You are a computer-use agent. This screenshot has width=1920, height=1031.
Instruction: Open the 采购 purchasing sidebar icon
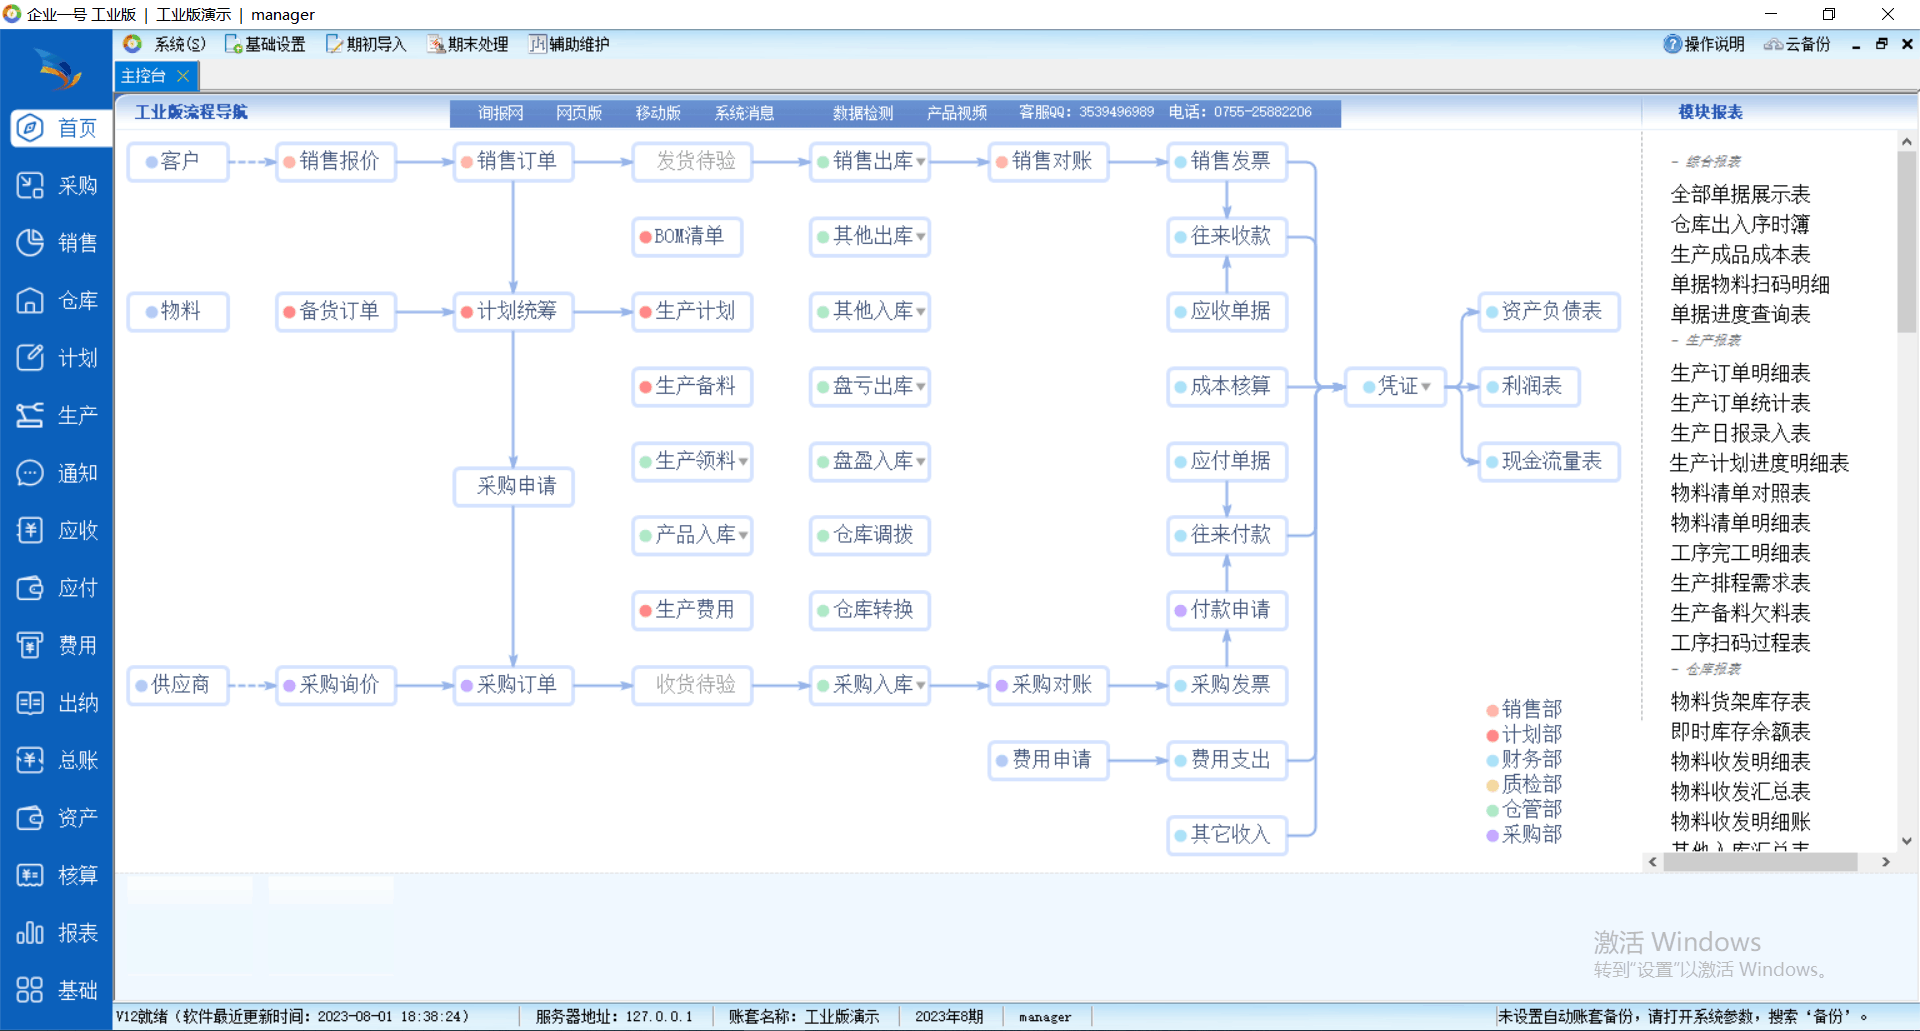[x=30, y=186]
